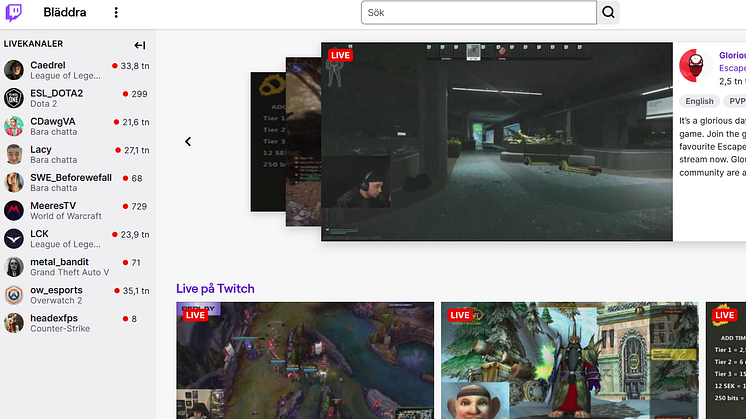Screen dimensions: 746x419
Task: Click the LIVE badge on featured stream
Action: click(340, 55)
